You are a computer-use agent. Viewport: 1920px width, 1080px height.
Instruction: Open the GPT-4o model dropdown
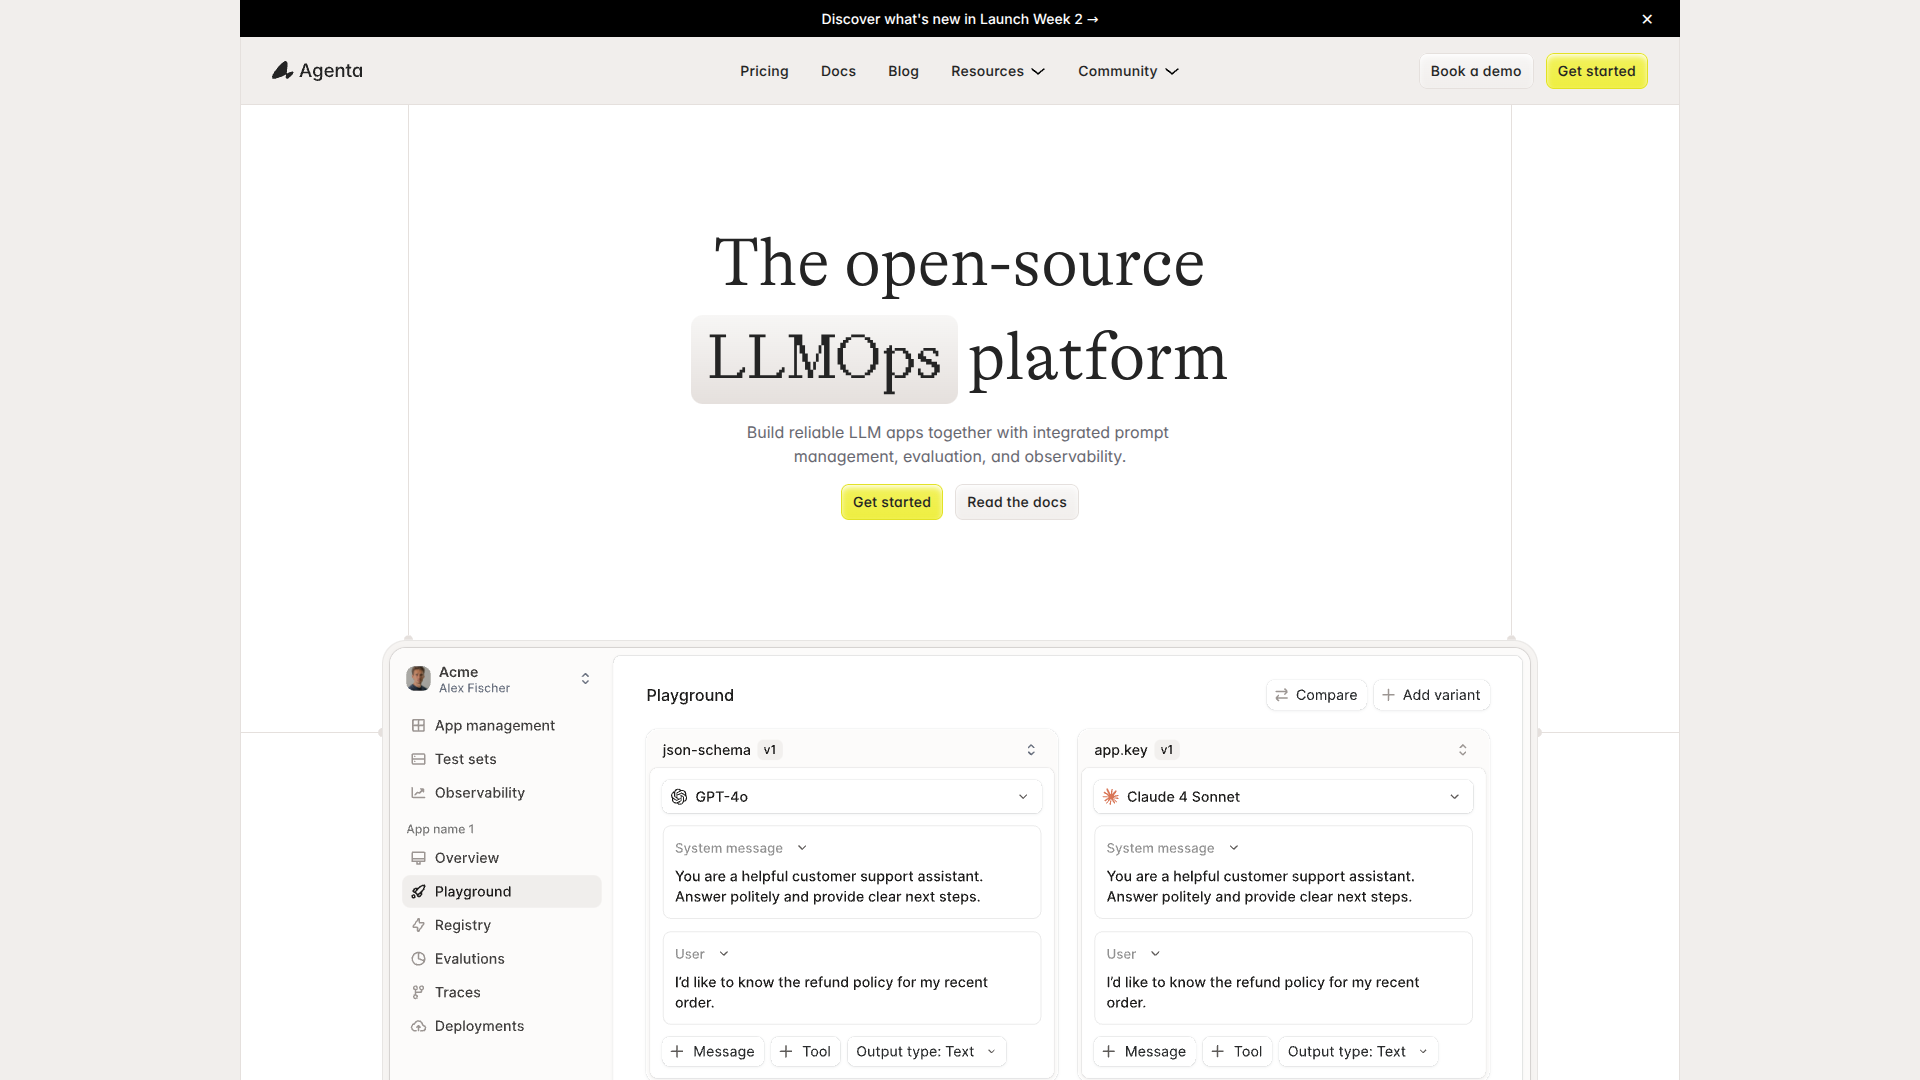(x=851, y=797)
